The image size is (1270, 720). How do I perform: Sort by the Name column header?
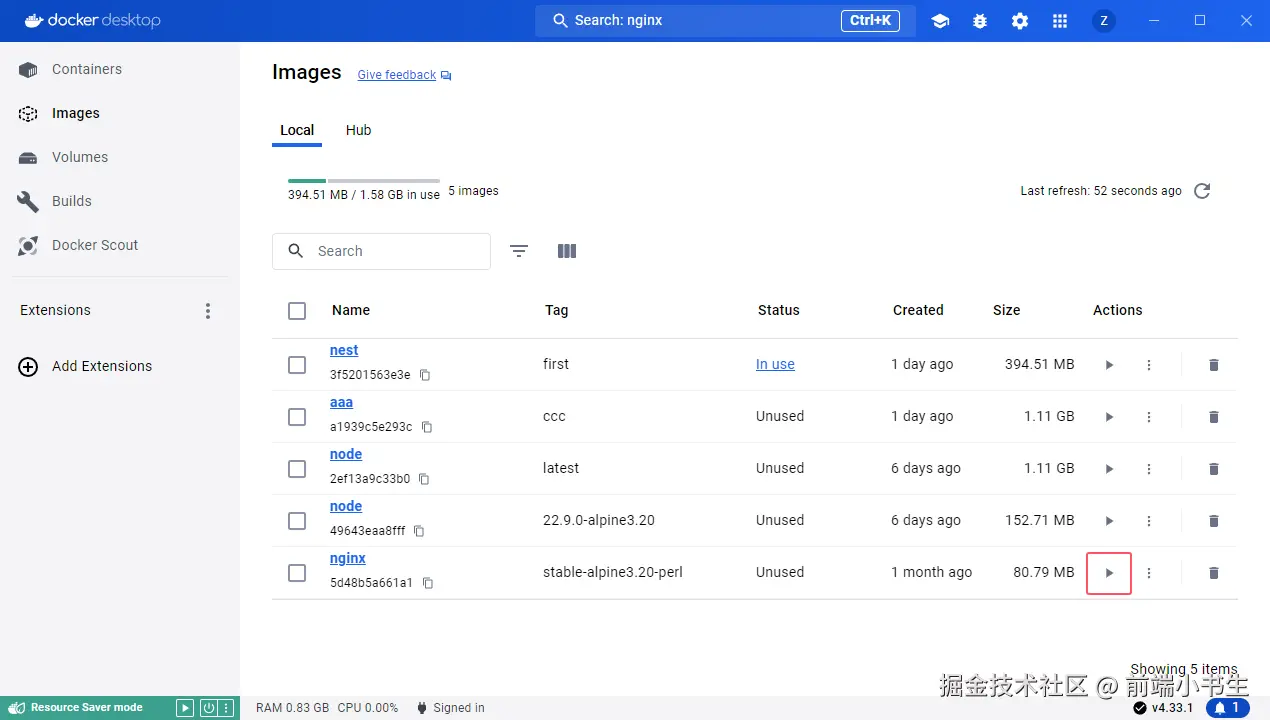click(351, 310)
